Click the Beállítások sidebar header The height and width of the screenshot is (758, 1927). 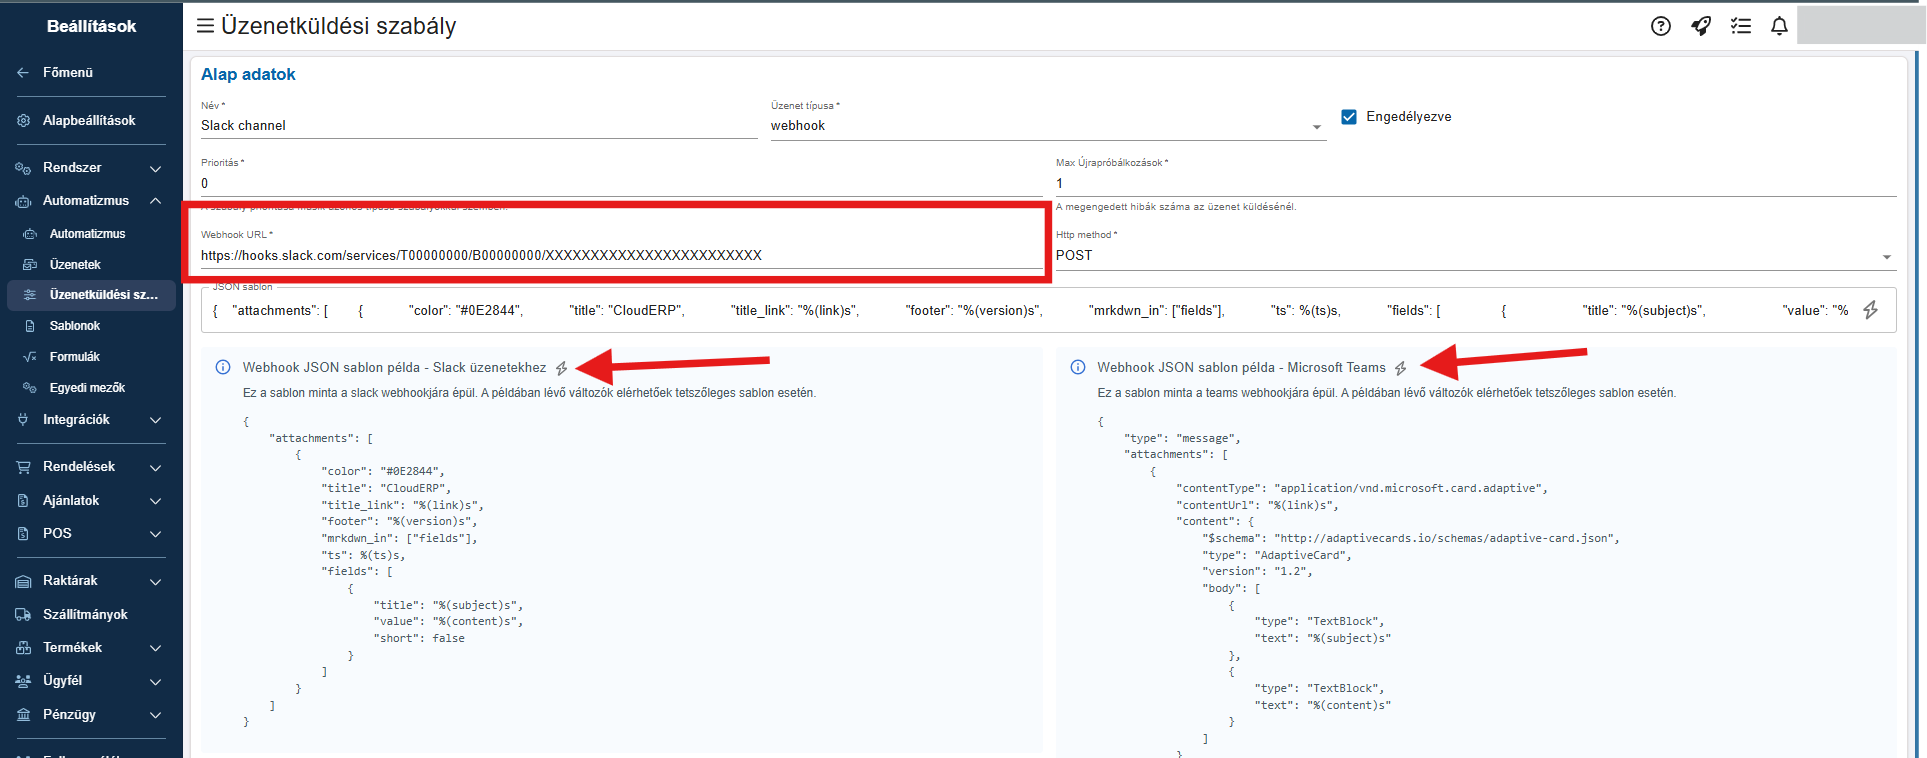click(x=91, y=27)
